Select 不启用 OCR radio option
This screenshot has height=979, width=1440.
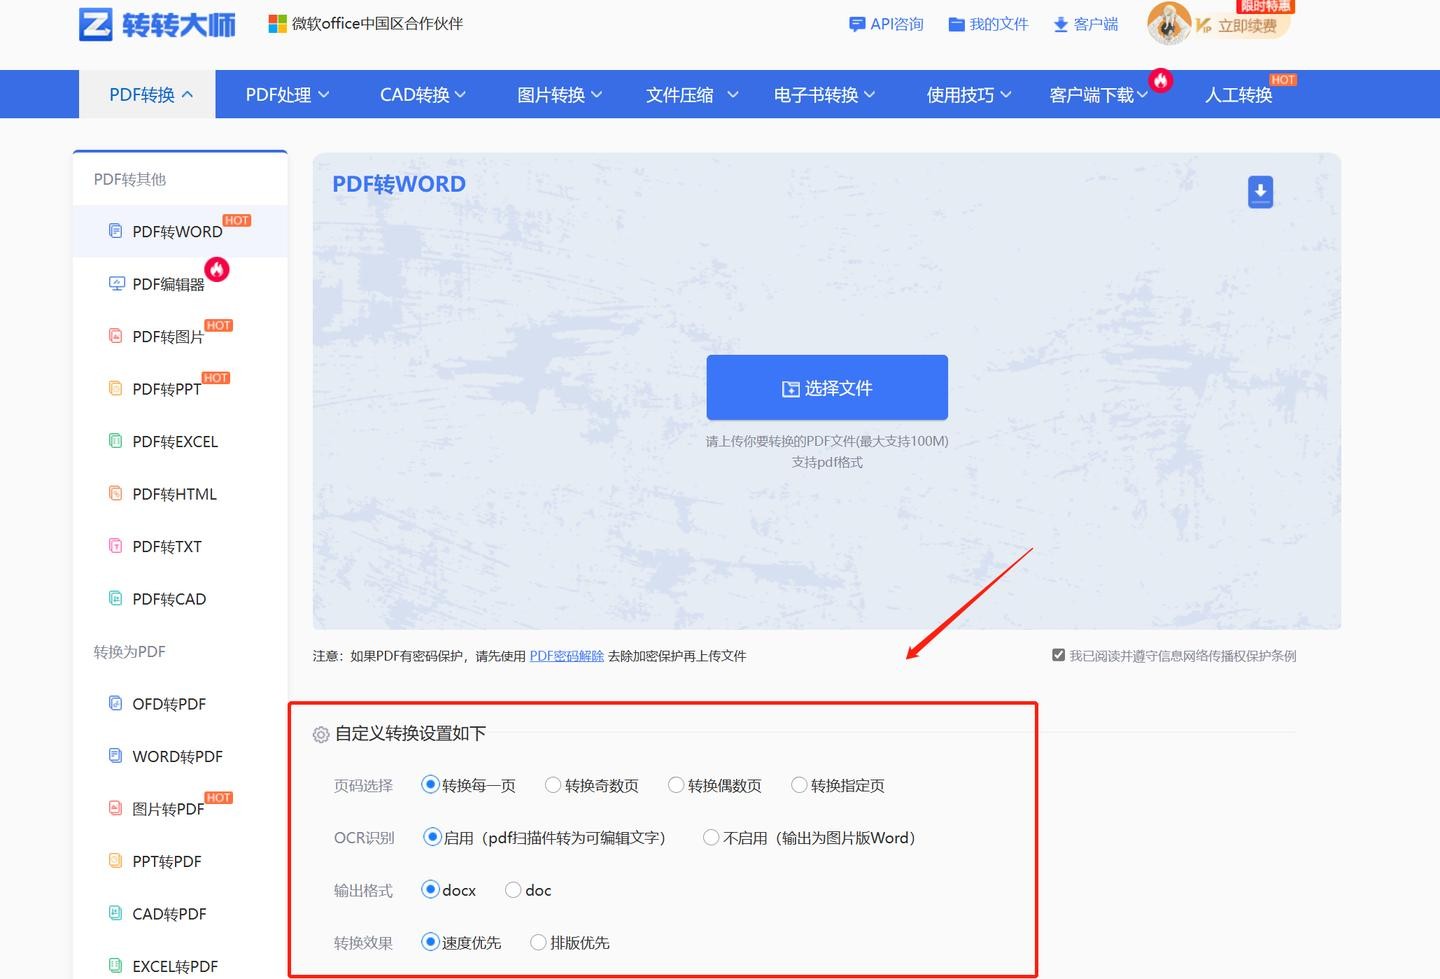[711, 837]
